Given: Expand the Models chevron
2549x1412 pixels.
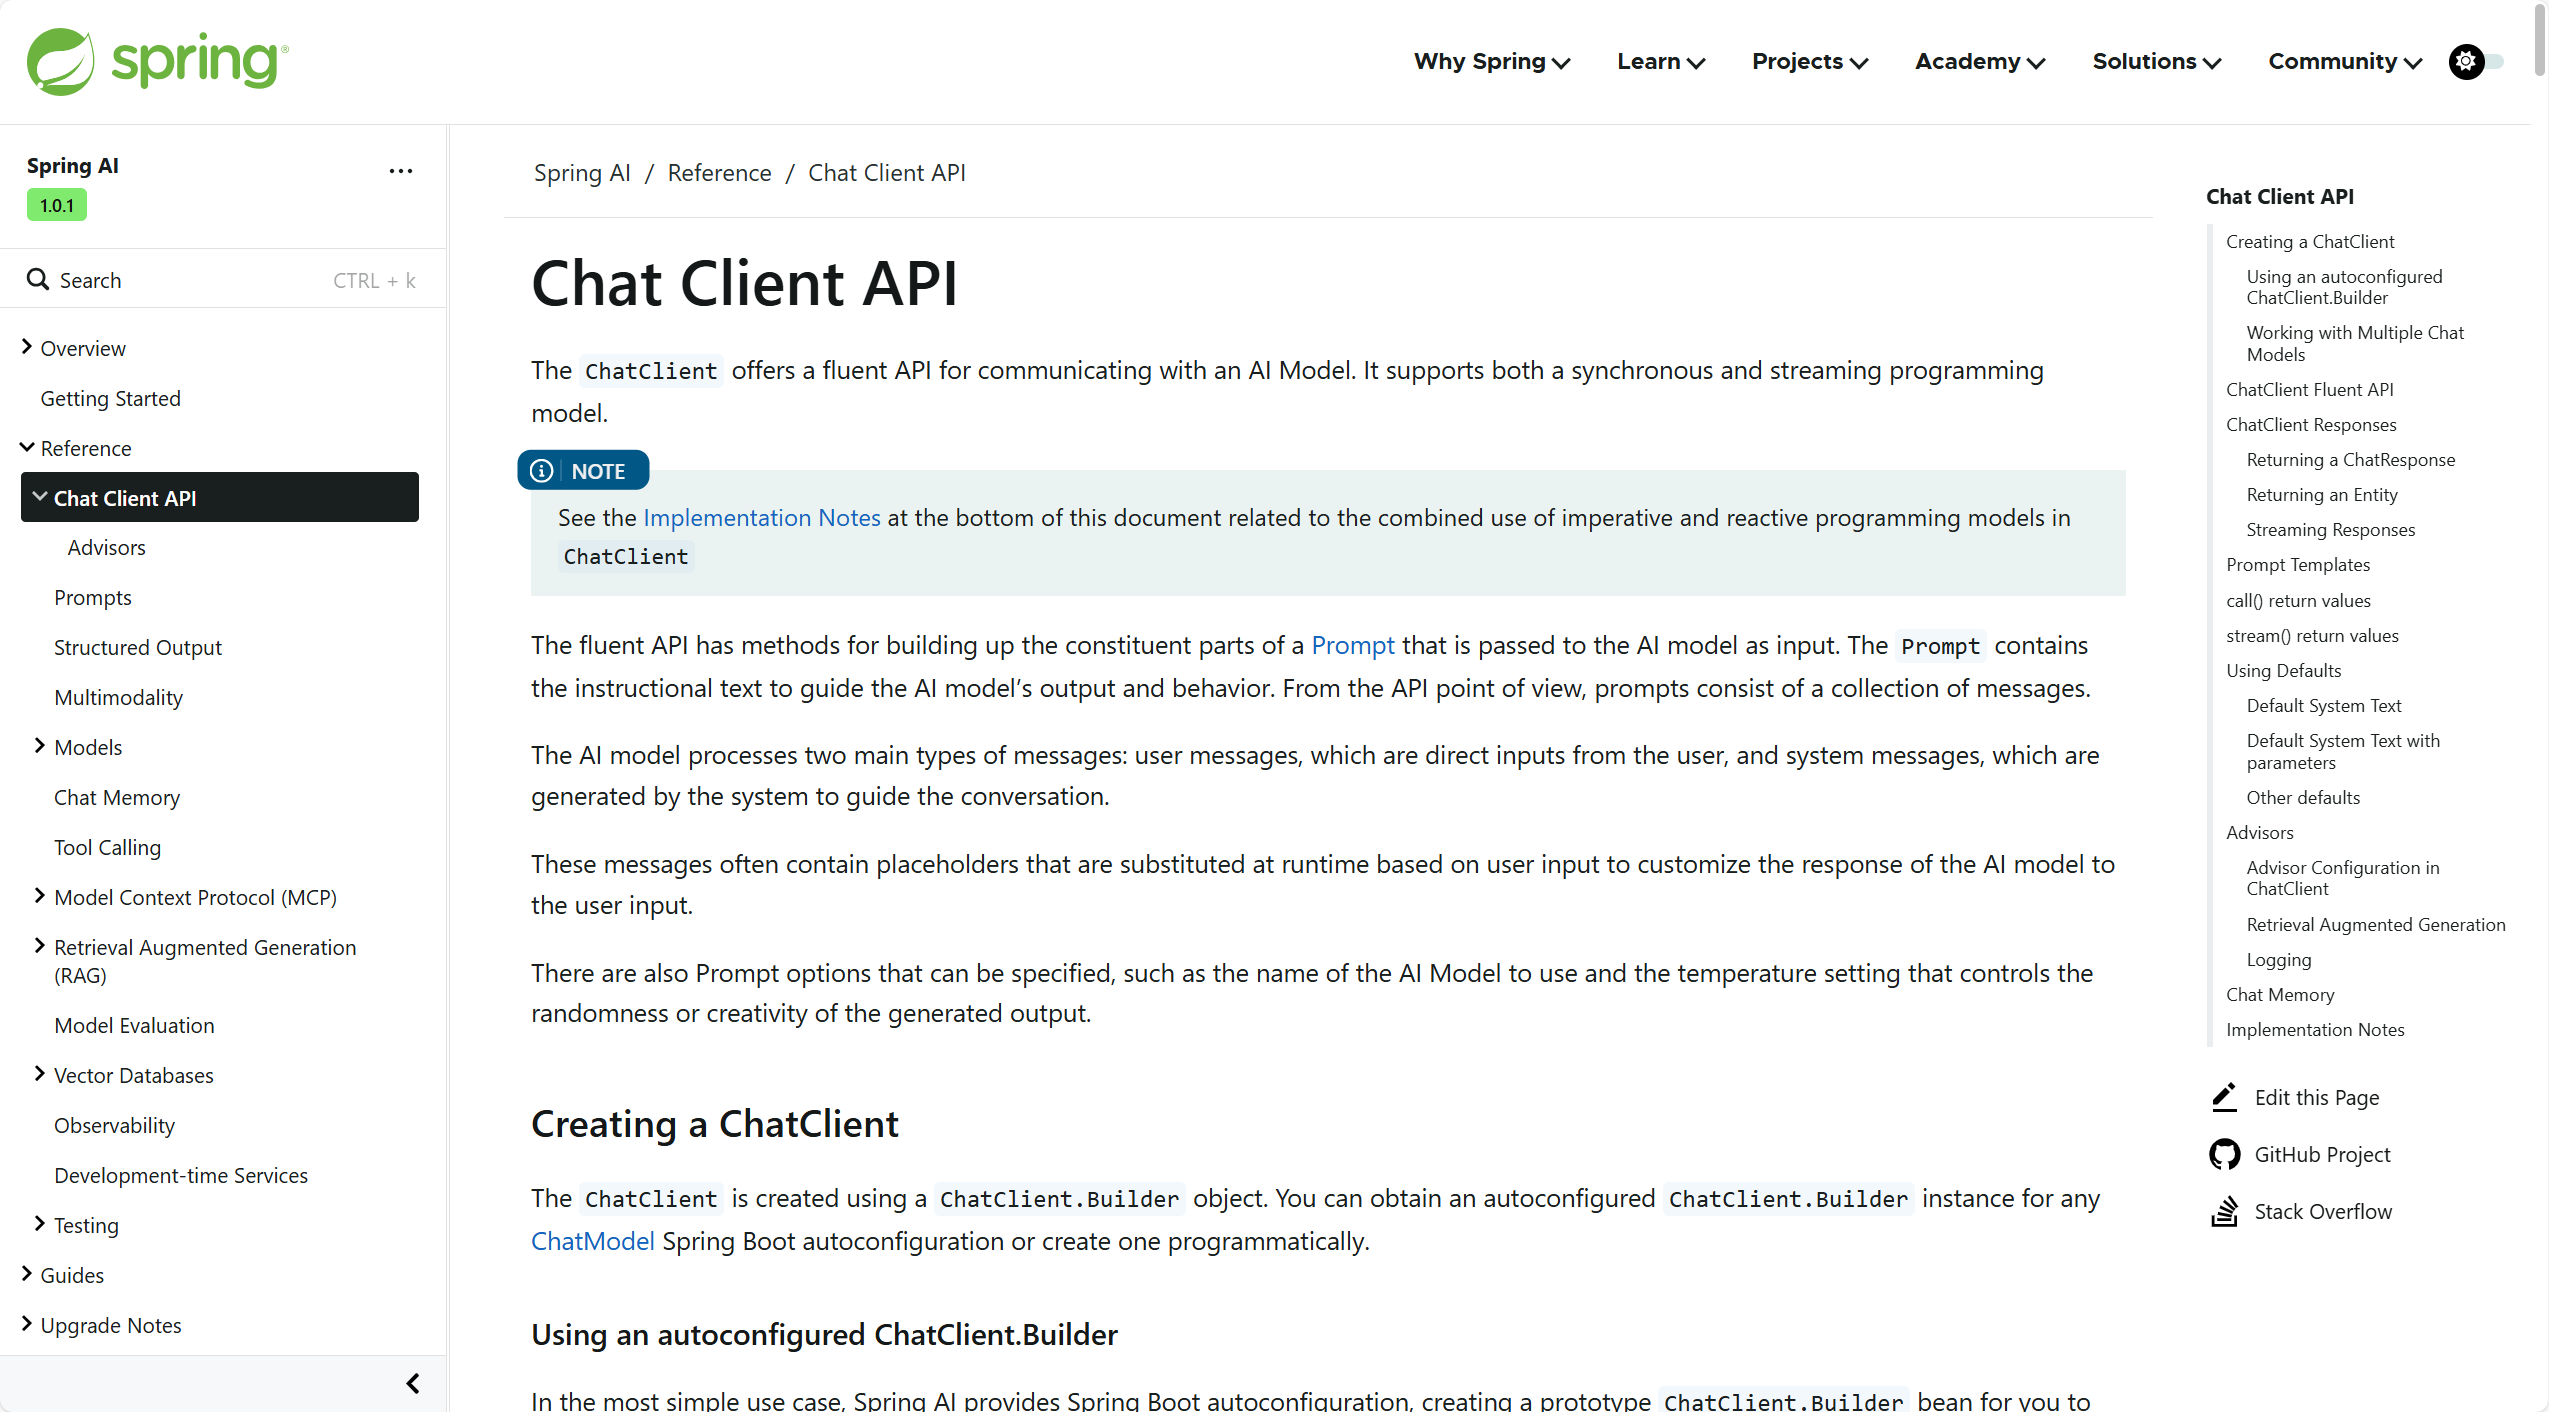Looking at the screenshot, I should pos(40,746).
